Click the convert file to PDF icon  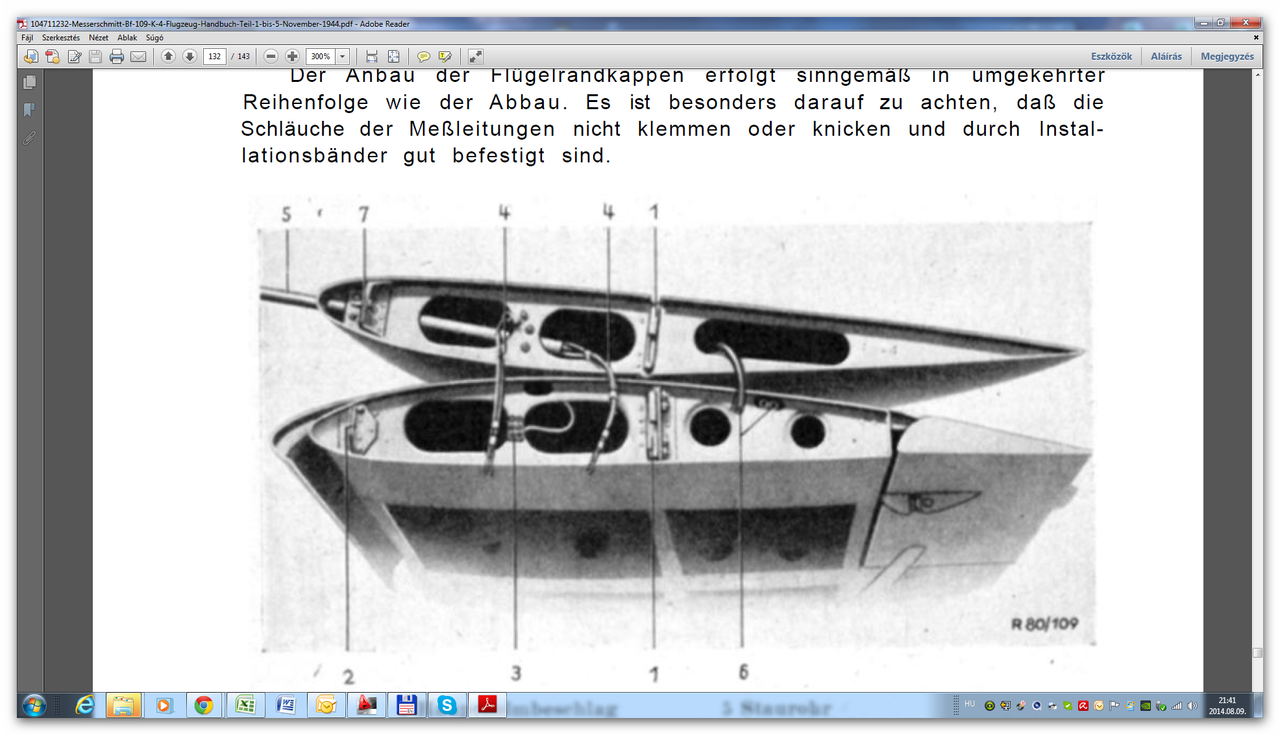click(31, 57)
